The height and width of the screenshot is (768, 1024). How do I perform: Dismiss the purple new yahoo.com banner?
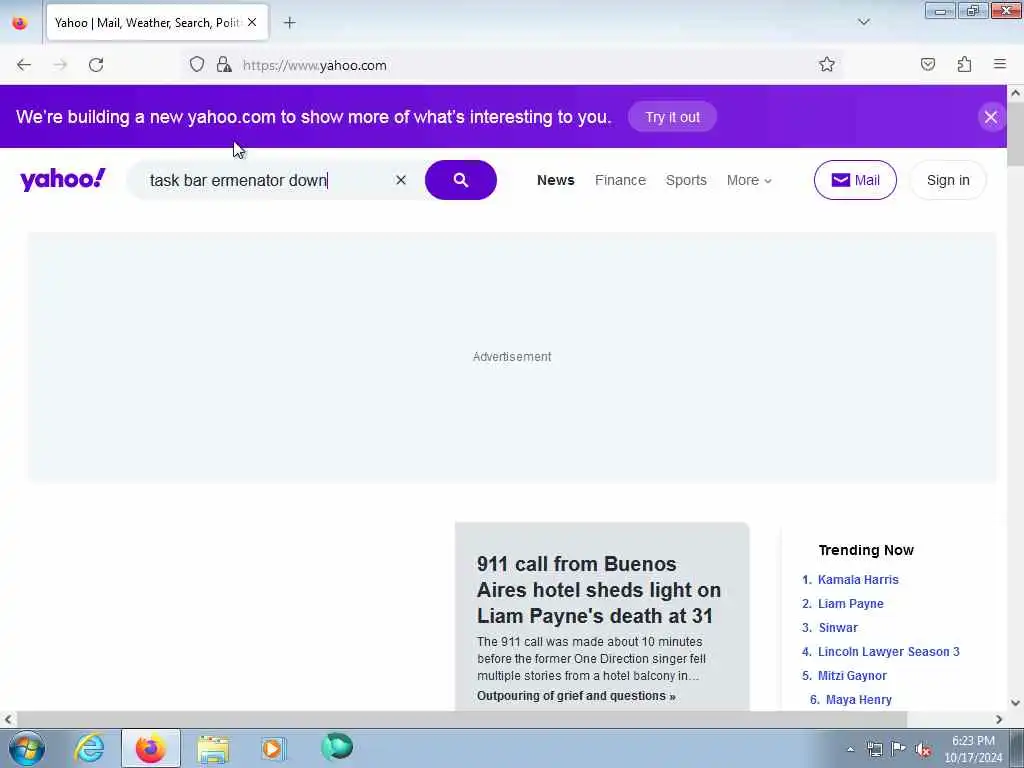(x=991, y=117)
